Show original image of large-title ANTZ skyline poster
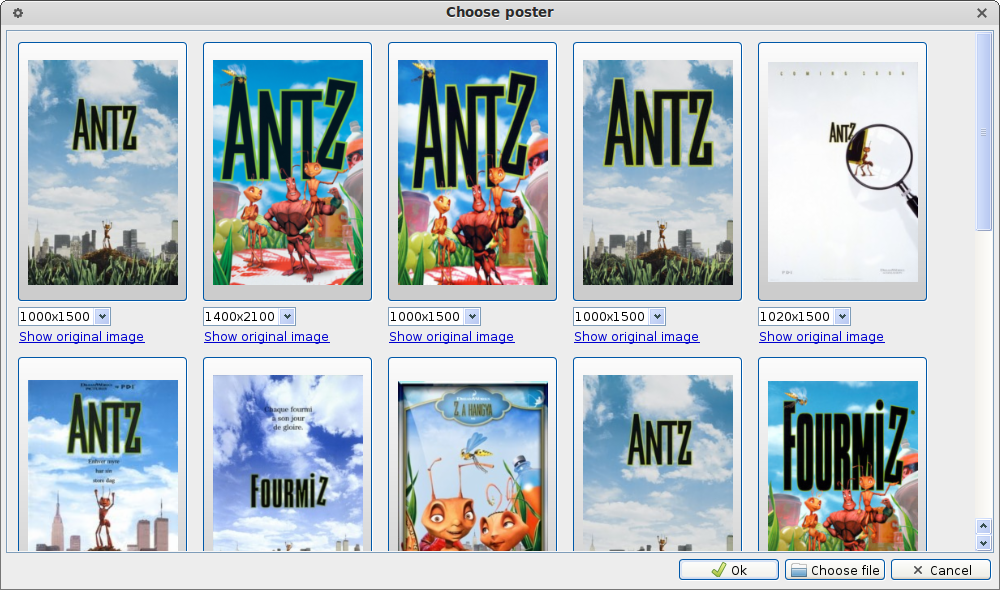The image size is (1000, 590). (636, 337)
